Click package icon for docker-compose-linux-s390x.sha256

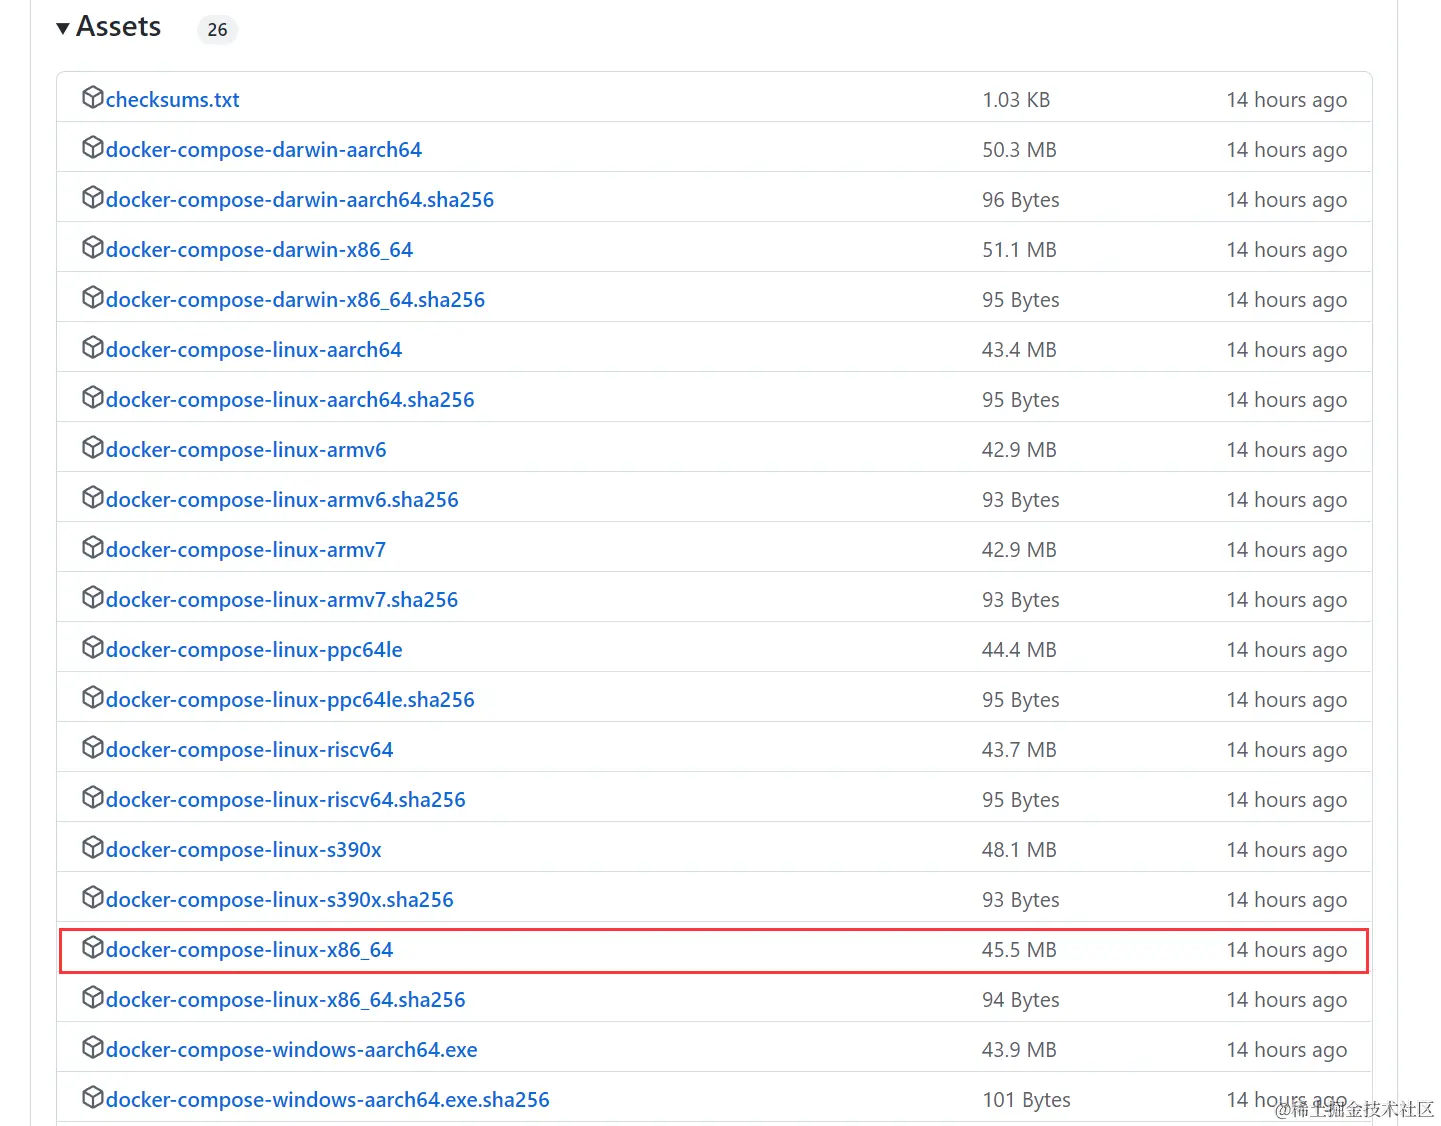[x=93, y=897]
